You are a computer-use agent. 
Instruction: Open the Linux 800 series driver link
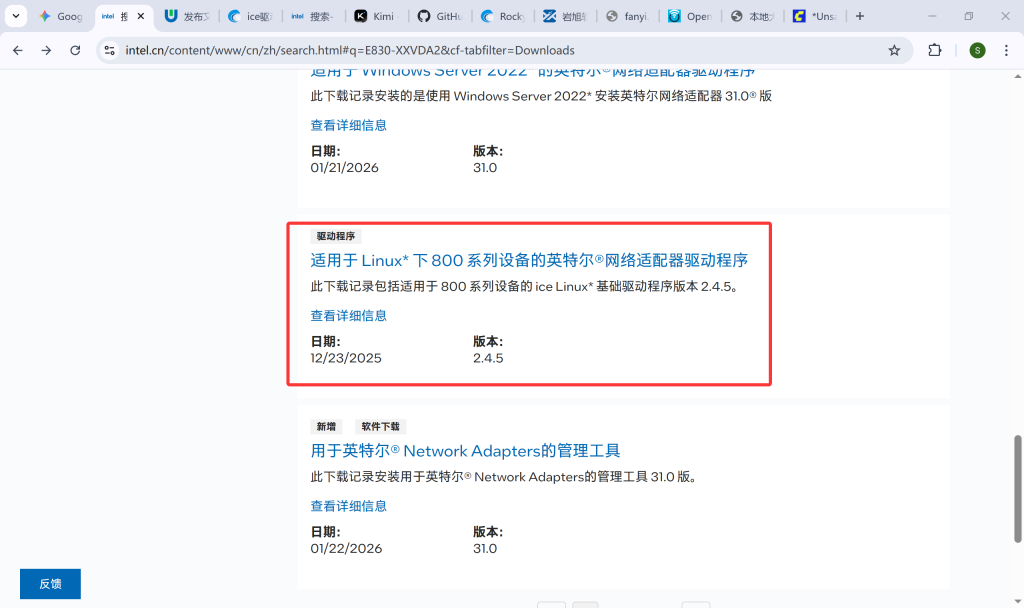coord(529,260)
